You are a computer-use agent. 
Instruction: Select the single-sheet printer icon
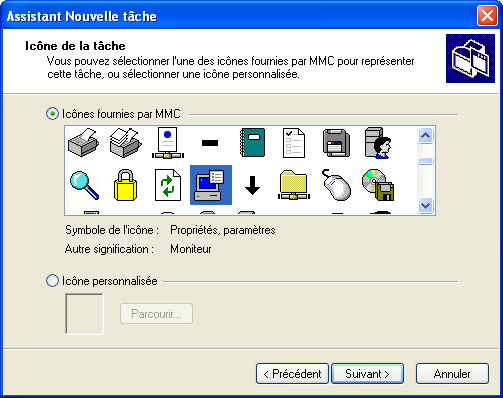83,142
